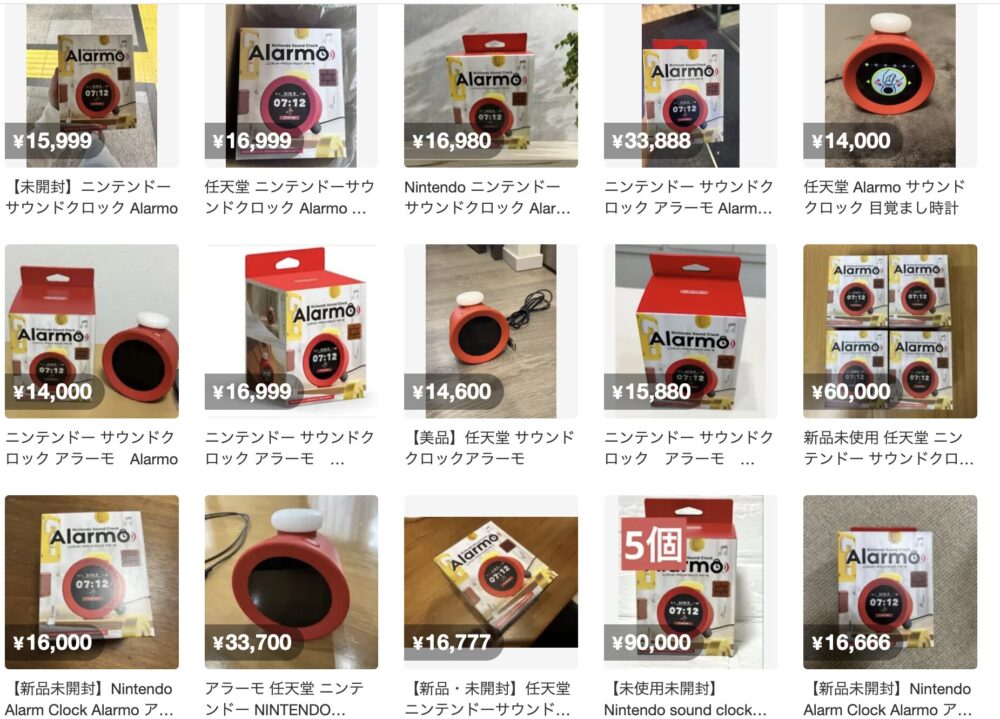Click the ¥16,999 price tag on stock-photo box
1000x719 pixels.
coord(252,391)
